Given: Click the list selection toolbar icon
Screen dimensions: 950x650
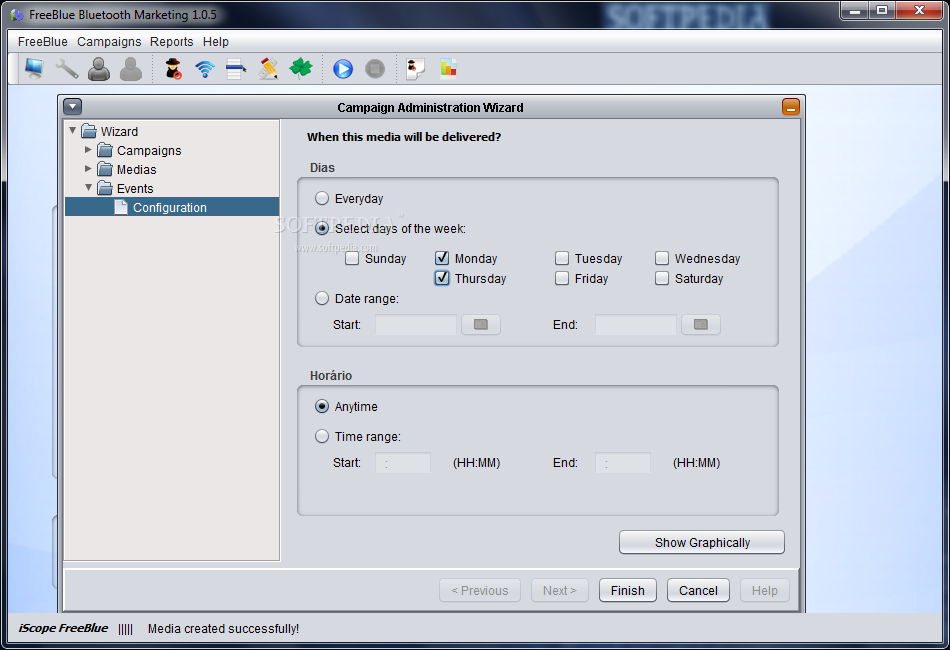Looking at the screenshot, I should coord(236,68).
